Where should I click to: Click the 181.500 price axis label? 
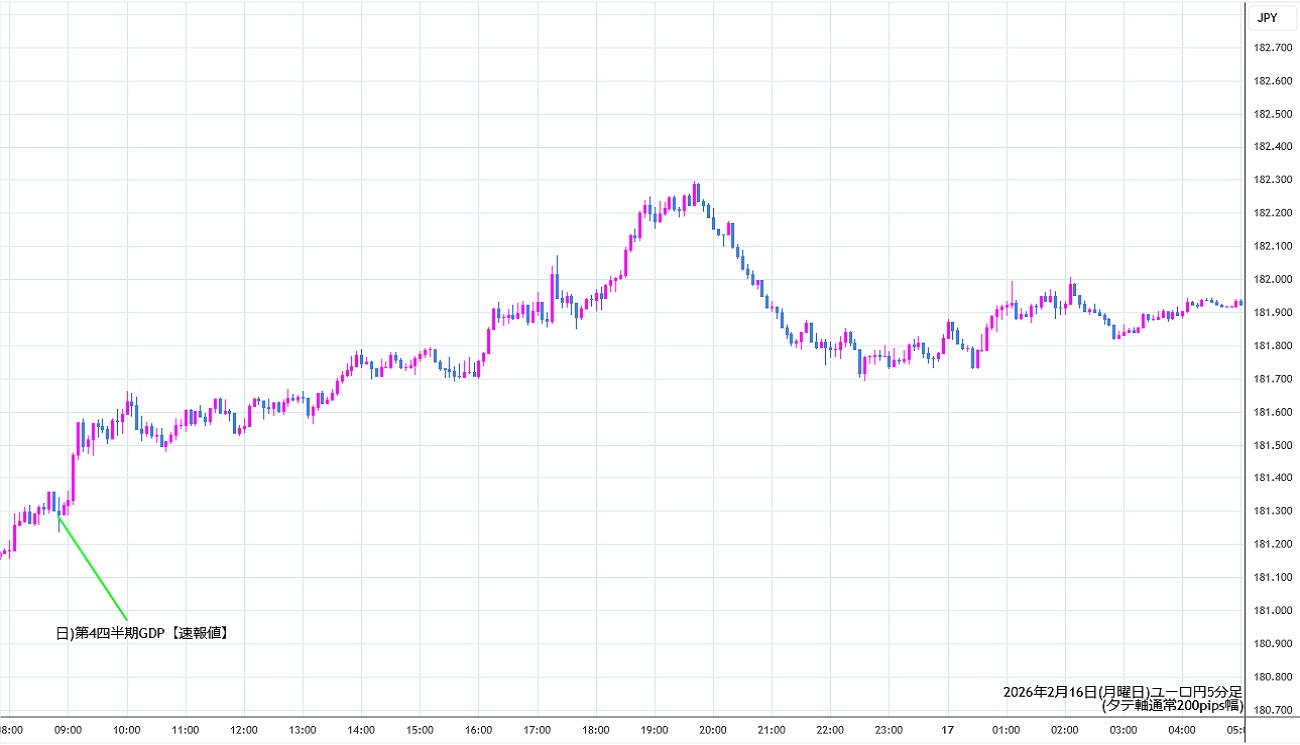[x=1273, y=445]
